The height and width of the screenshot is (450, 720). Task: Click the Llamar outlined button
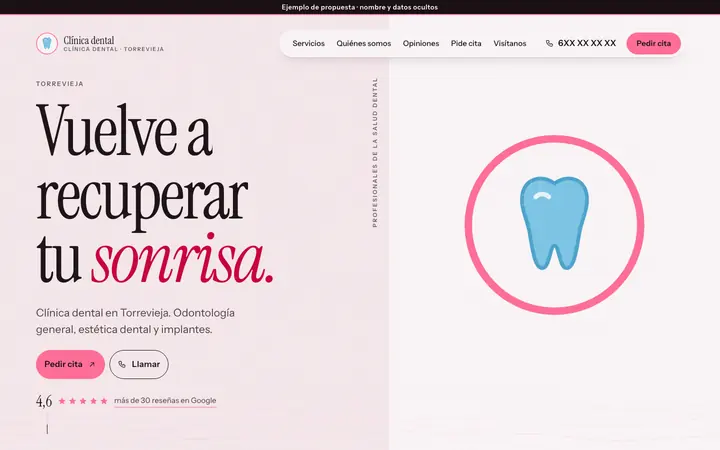point(139,365)
